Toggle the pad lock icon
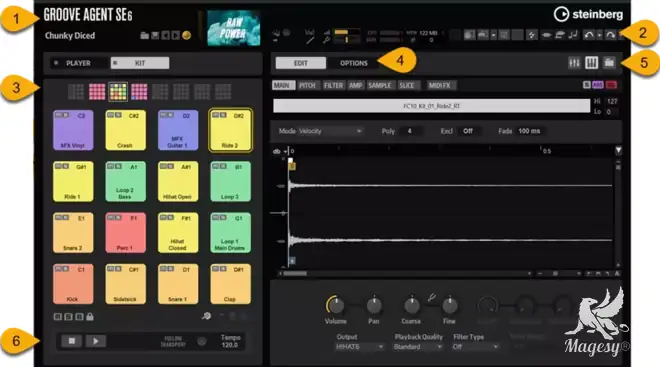The height and width of the screenshot is (367, 660). click(x=90, y=316)
